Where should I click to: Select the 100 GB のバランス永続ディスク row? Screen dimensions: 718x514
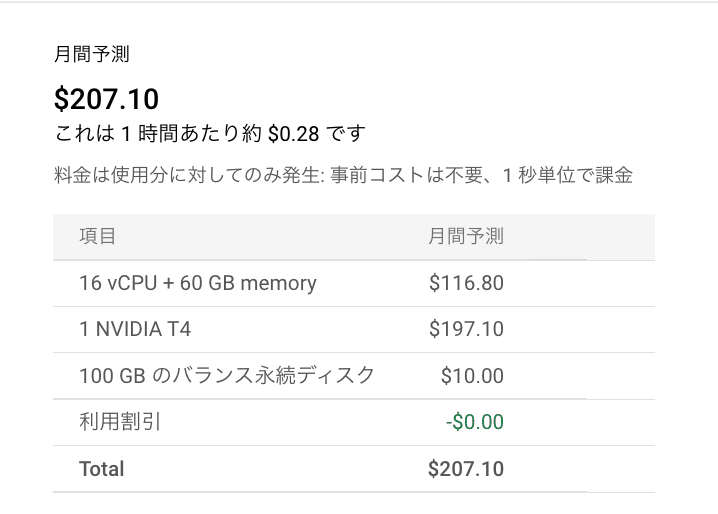click(x=354, y=376)
